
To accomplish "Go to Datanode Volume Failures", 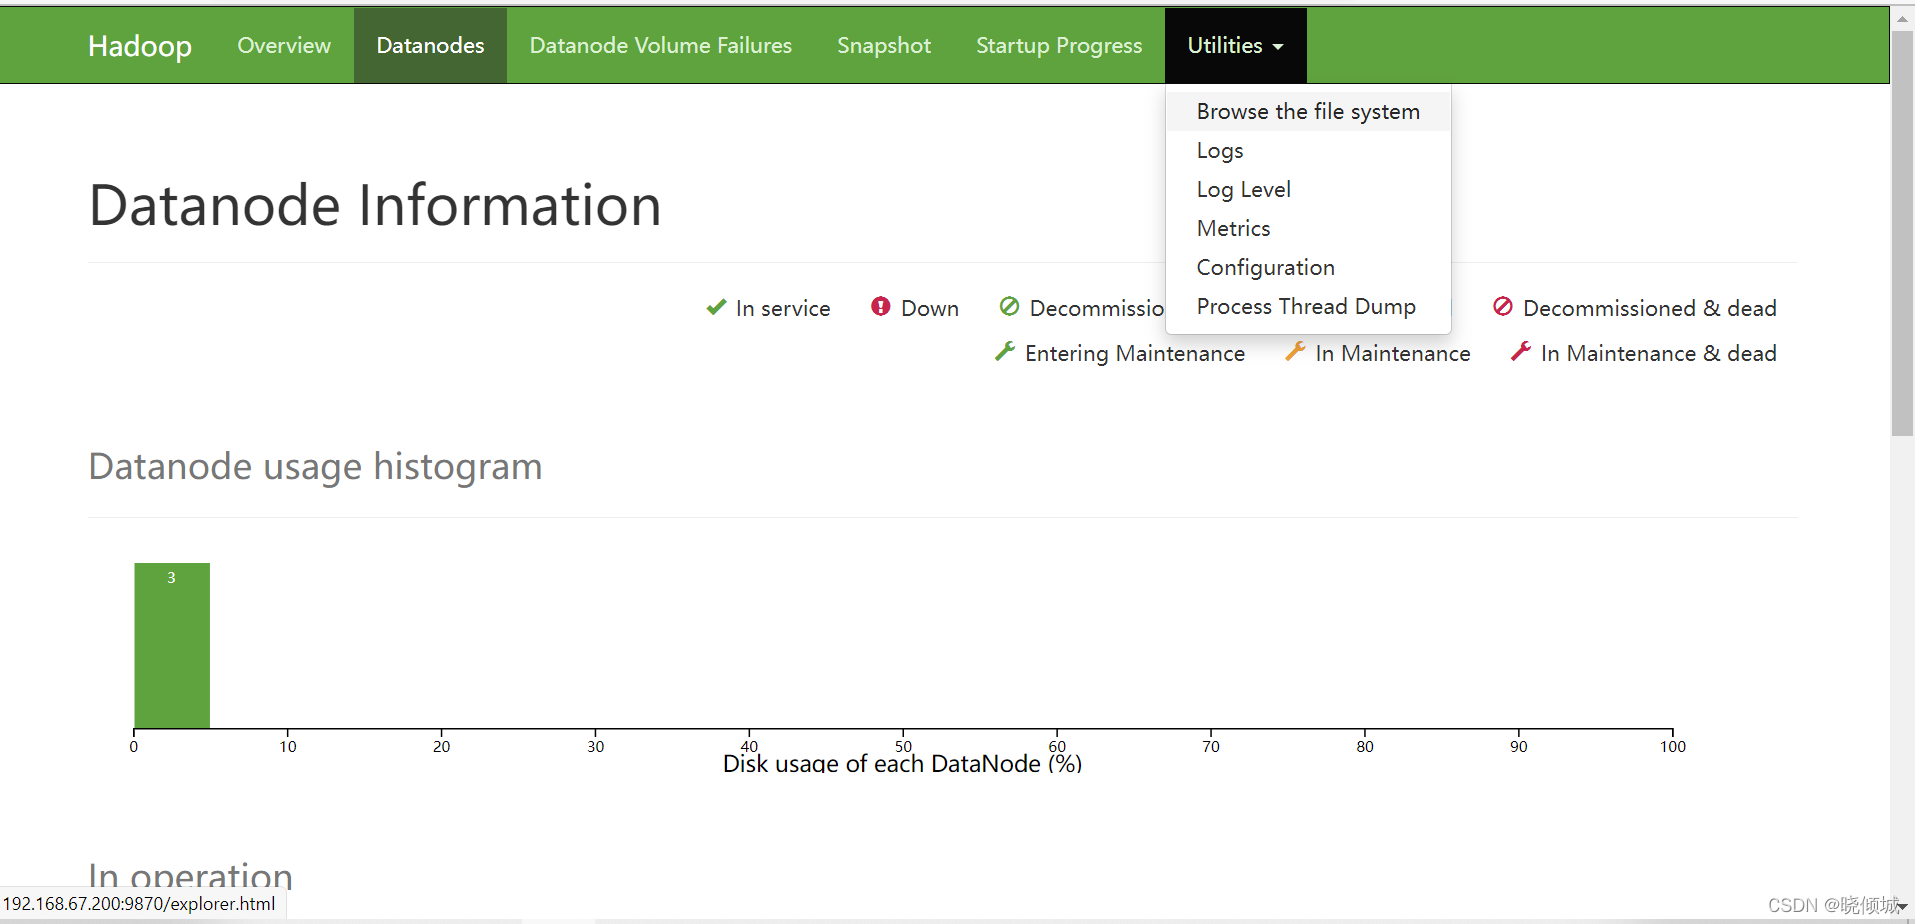I will click(x=660, y=45).
